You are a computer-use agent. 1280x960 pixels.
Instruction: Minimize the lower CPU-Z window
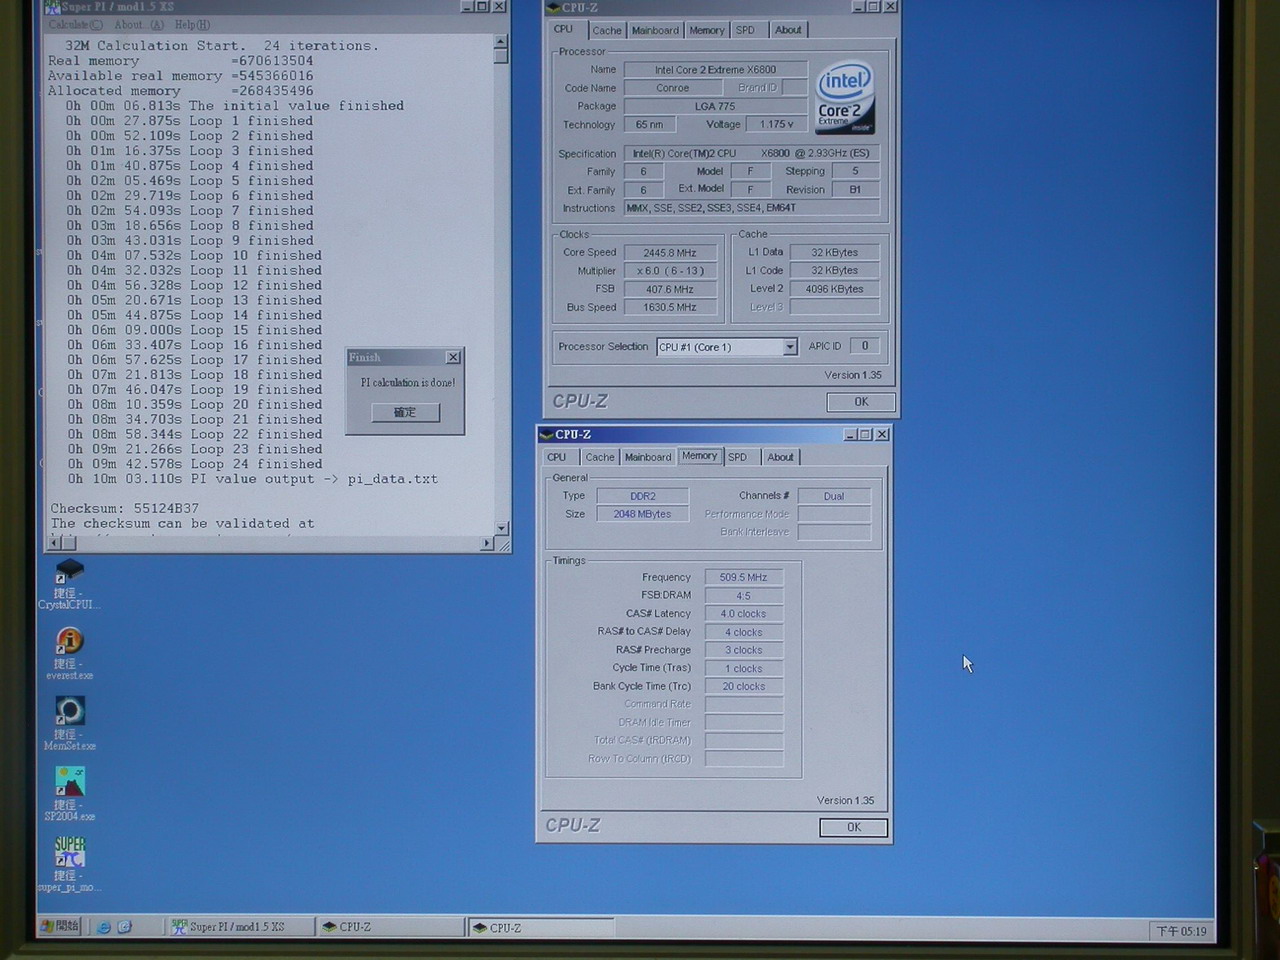pos(850,434)
